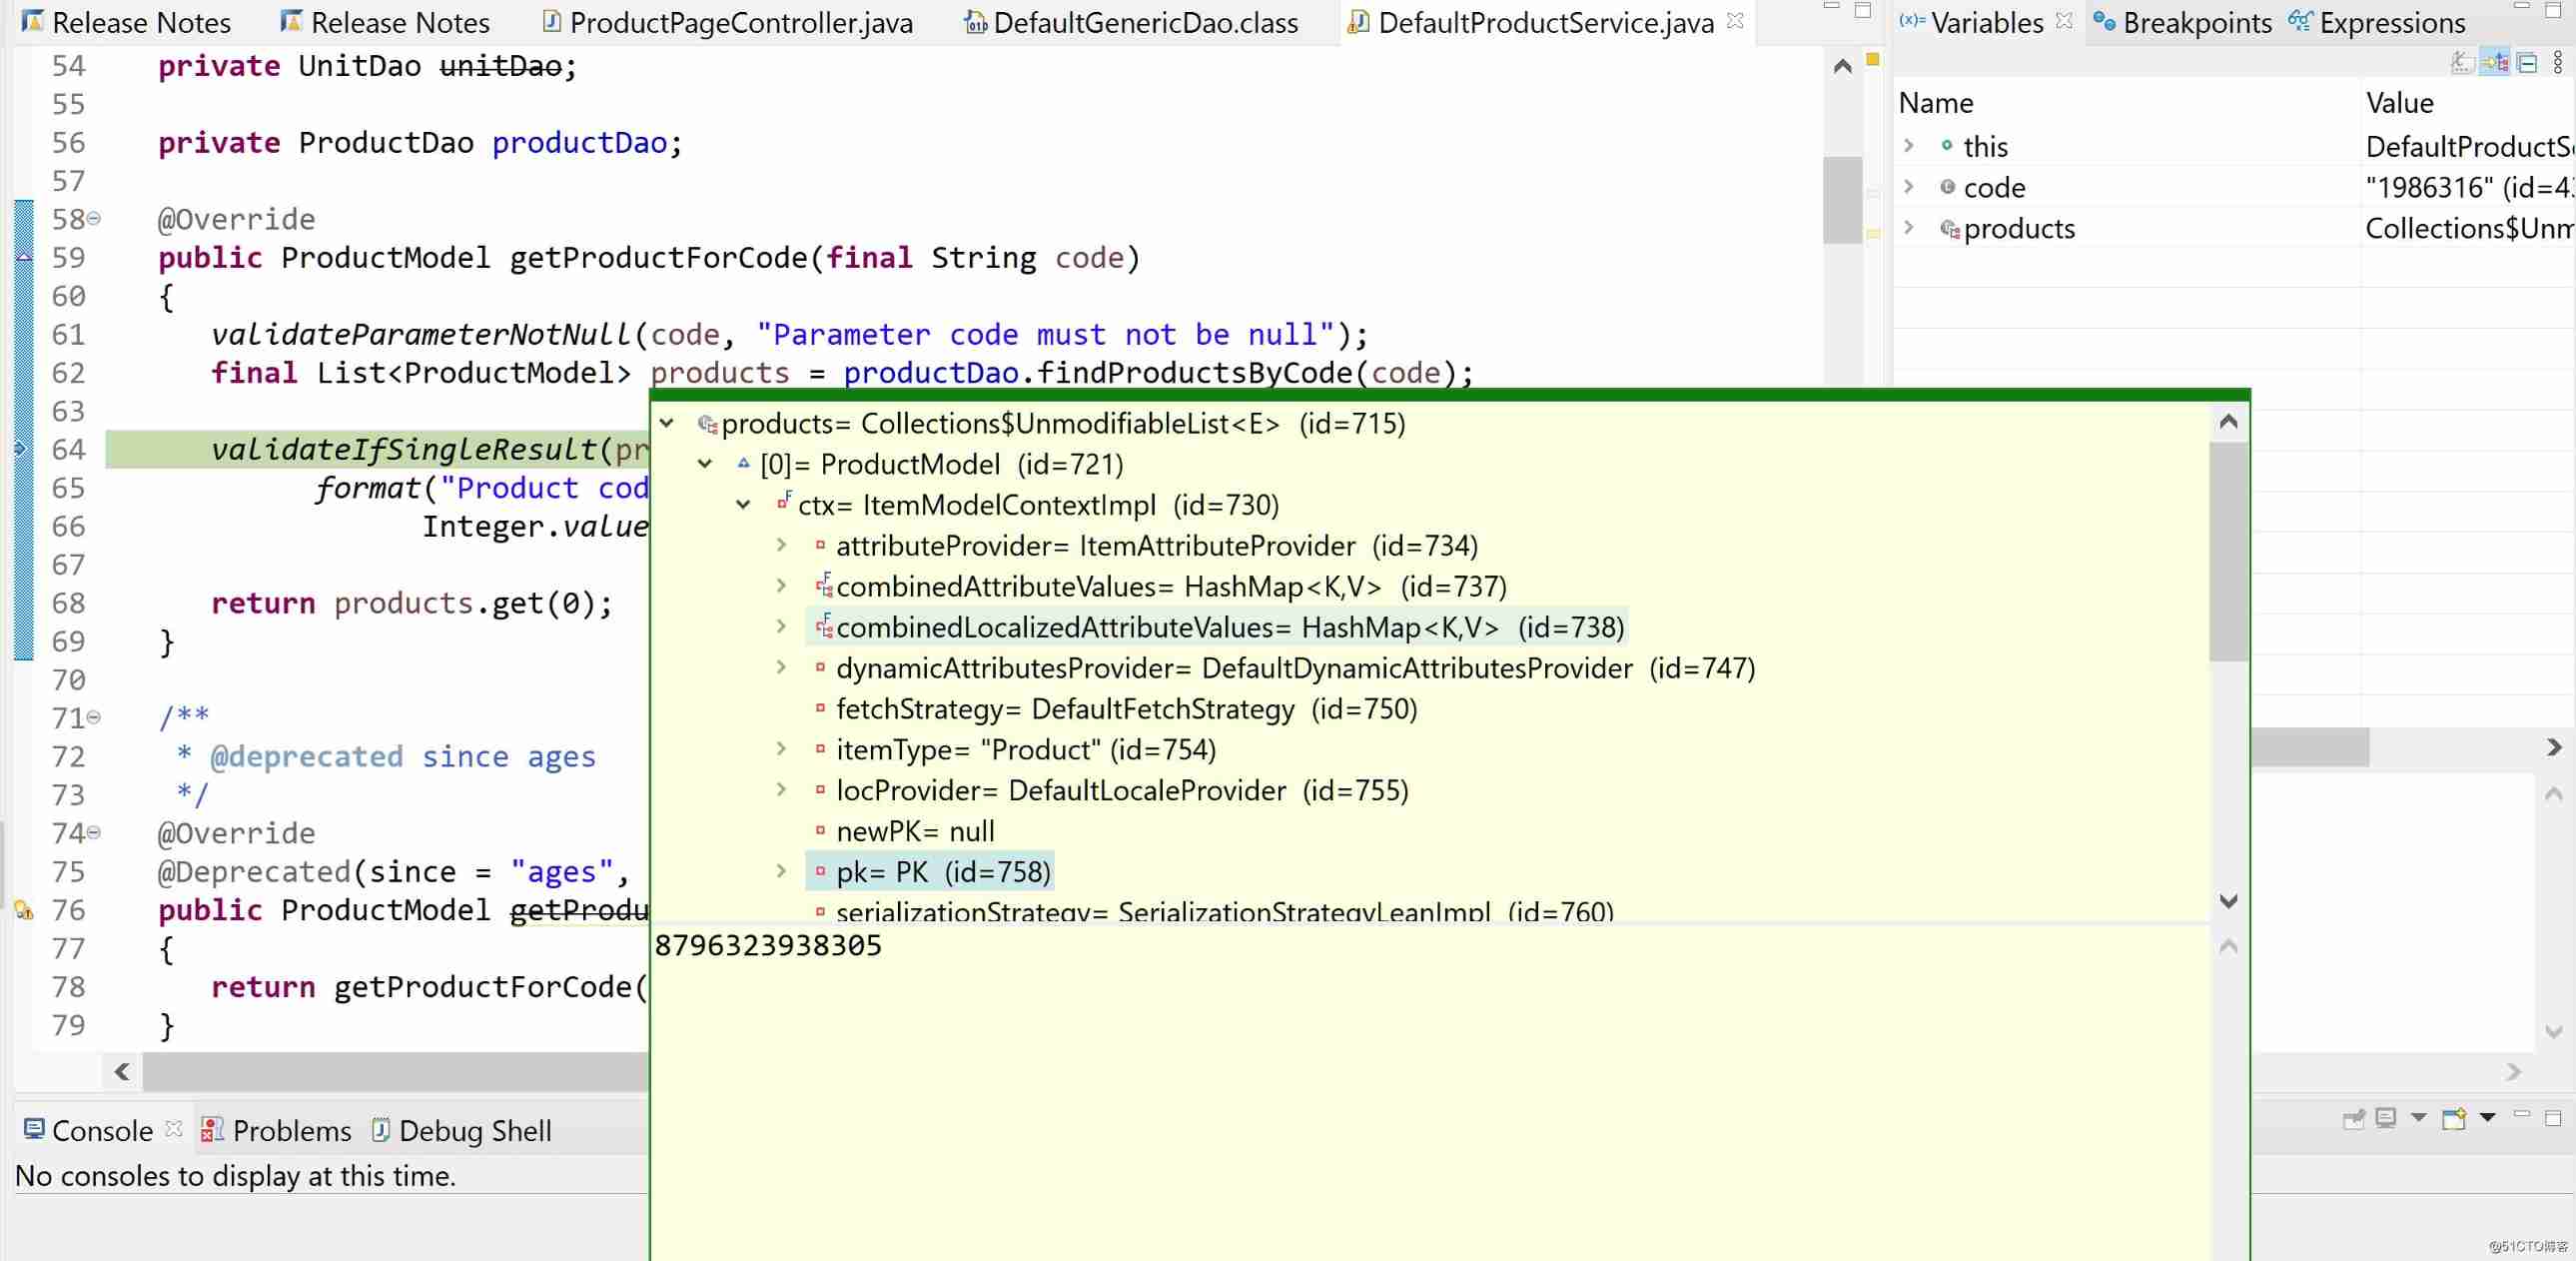Switch to the Expressions tab
This screenshot has width=2576, height=1261.
point(2376,22)
